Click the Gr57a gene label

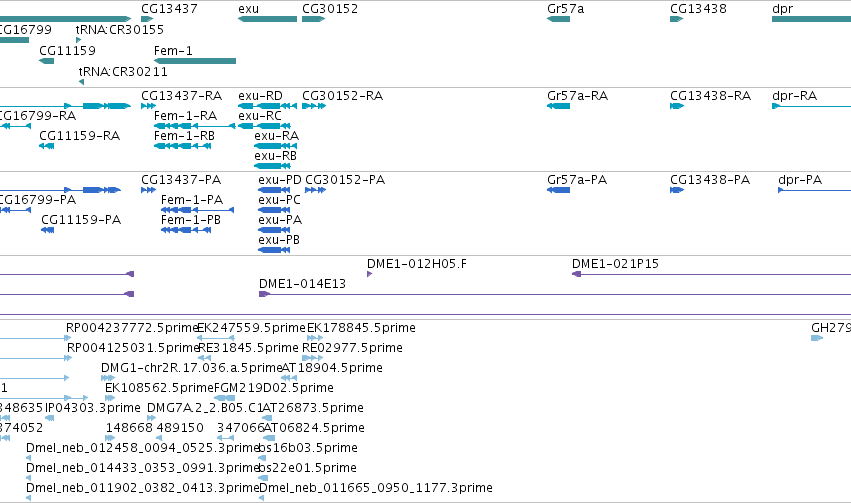[x=566, y=9]
